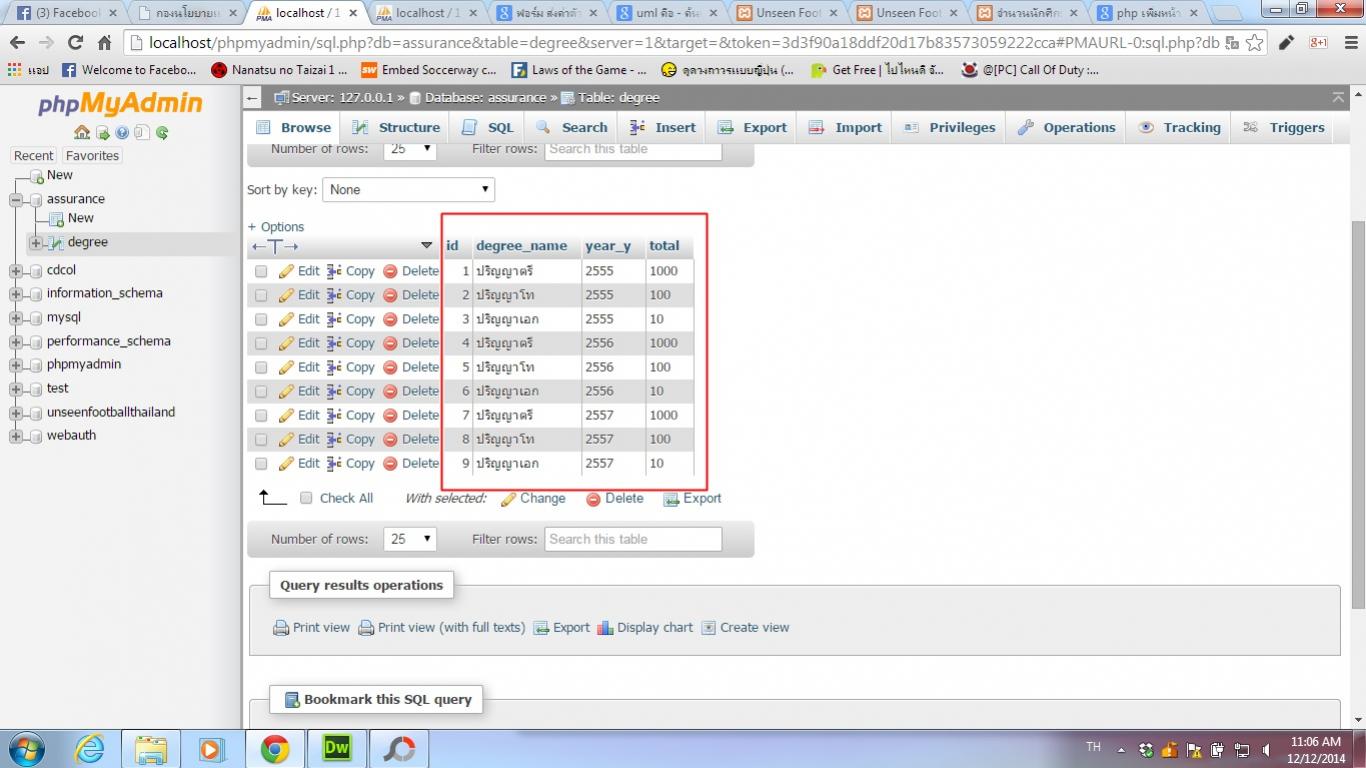Click Bookmark this SQL query
1366x768 pixels.
pyautogui.click(x=377, y=699)
